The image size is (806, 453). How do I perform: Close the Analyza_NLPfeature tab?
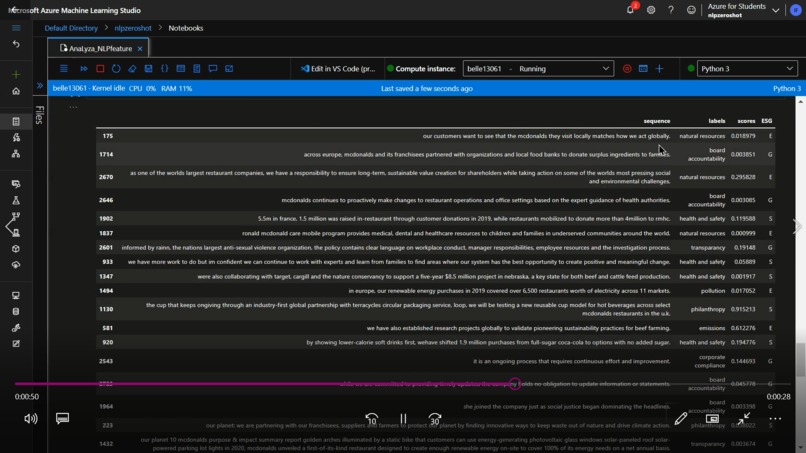140,48
